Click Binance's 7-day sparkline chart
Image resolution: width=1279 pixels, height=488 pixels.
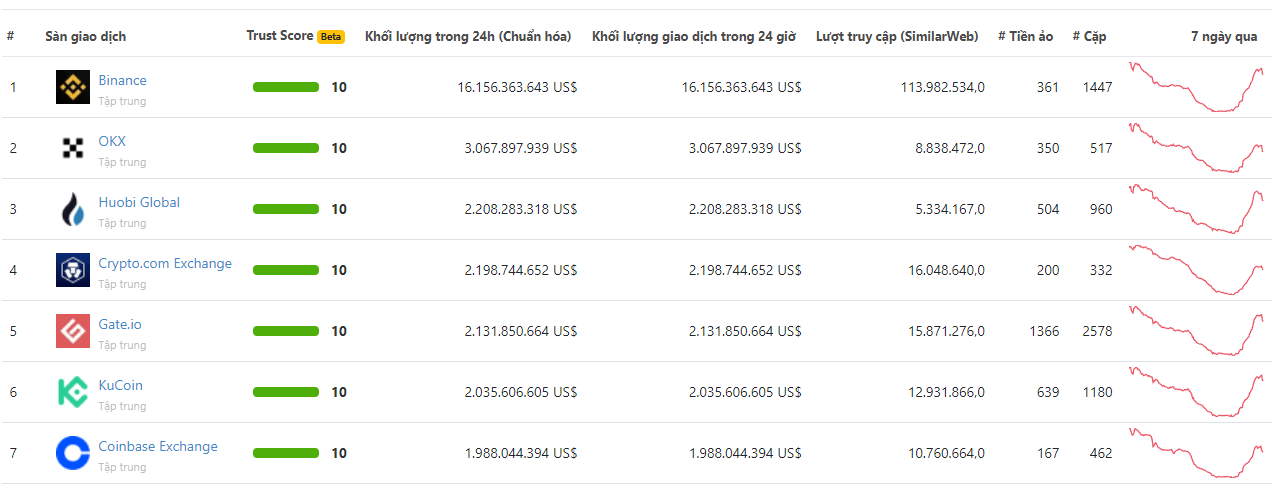1196,87
